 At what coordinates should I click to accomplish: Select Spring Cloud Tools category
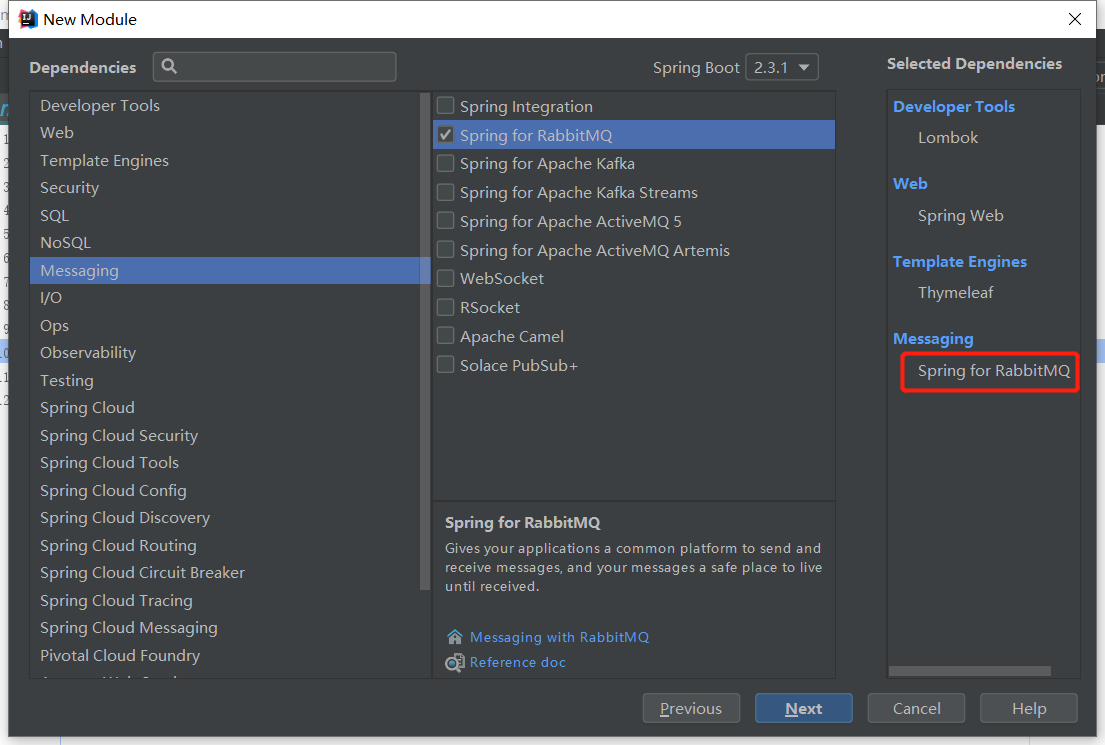(226, 462)
